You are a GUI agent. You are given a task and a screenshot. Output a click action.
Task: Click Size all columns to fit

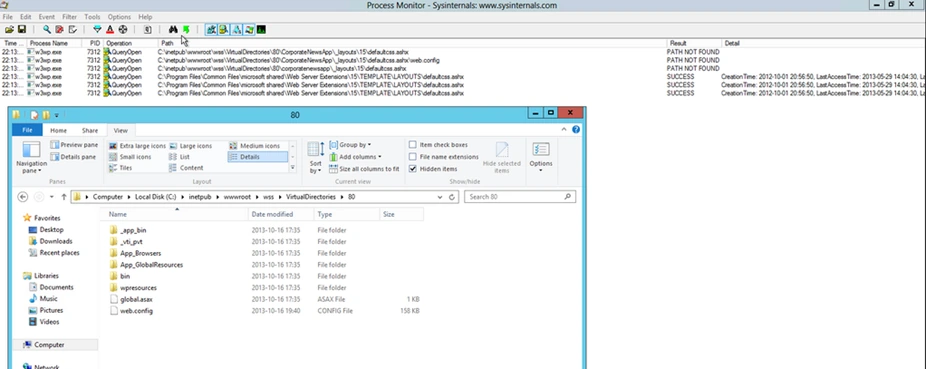click(x=364, y=169)
